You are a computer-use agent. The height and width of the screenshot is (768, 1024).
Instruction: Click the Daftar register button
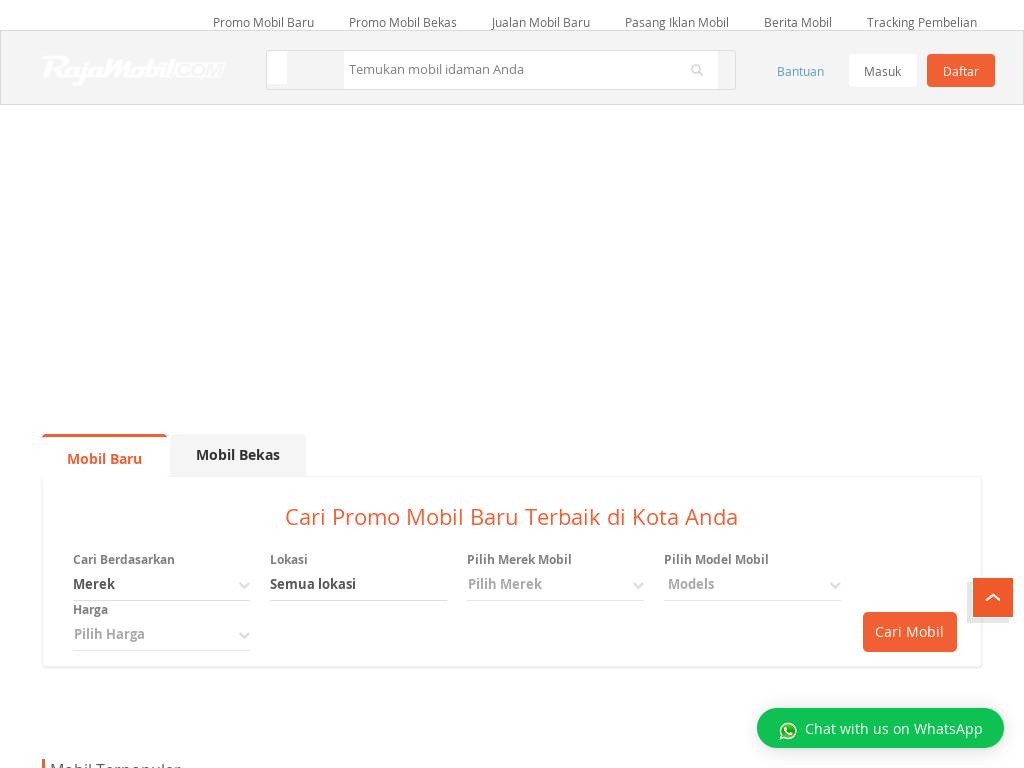coord(960,71)
